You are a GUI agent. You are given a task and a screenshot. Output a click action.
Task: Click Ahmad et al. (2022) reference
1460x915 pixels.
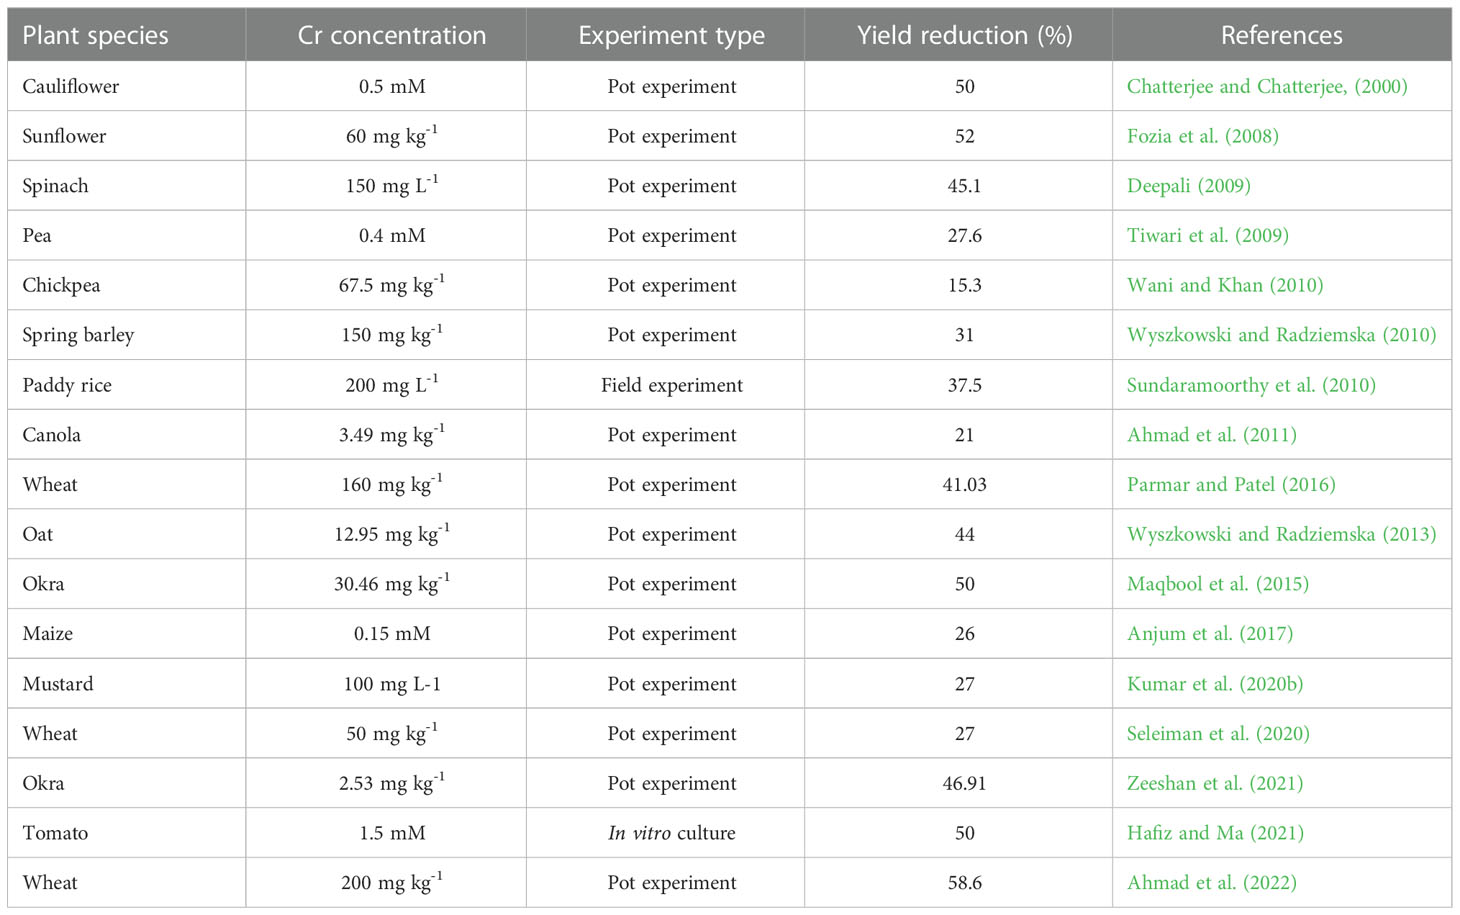[1212, 883]
